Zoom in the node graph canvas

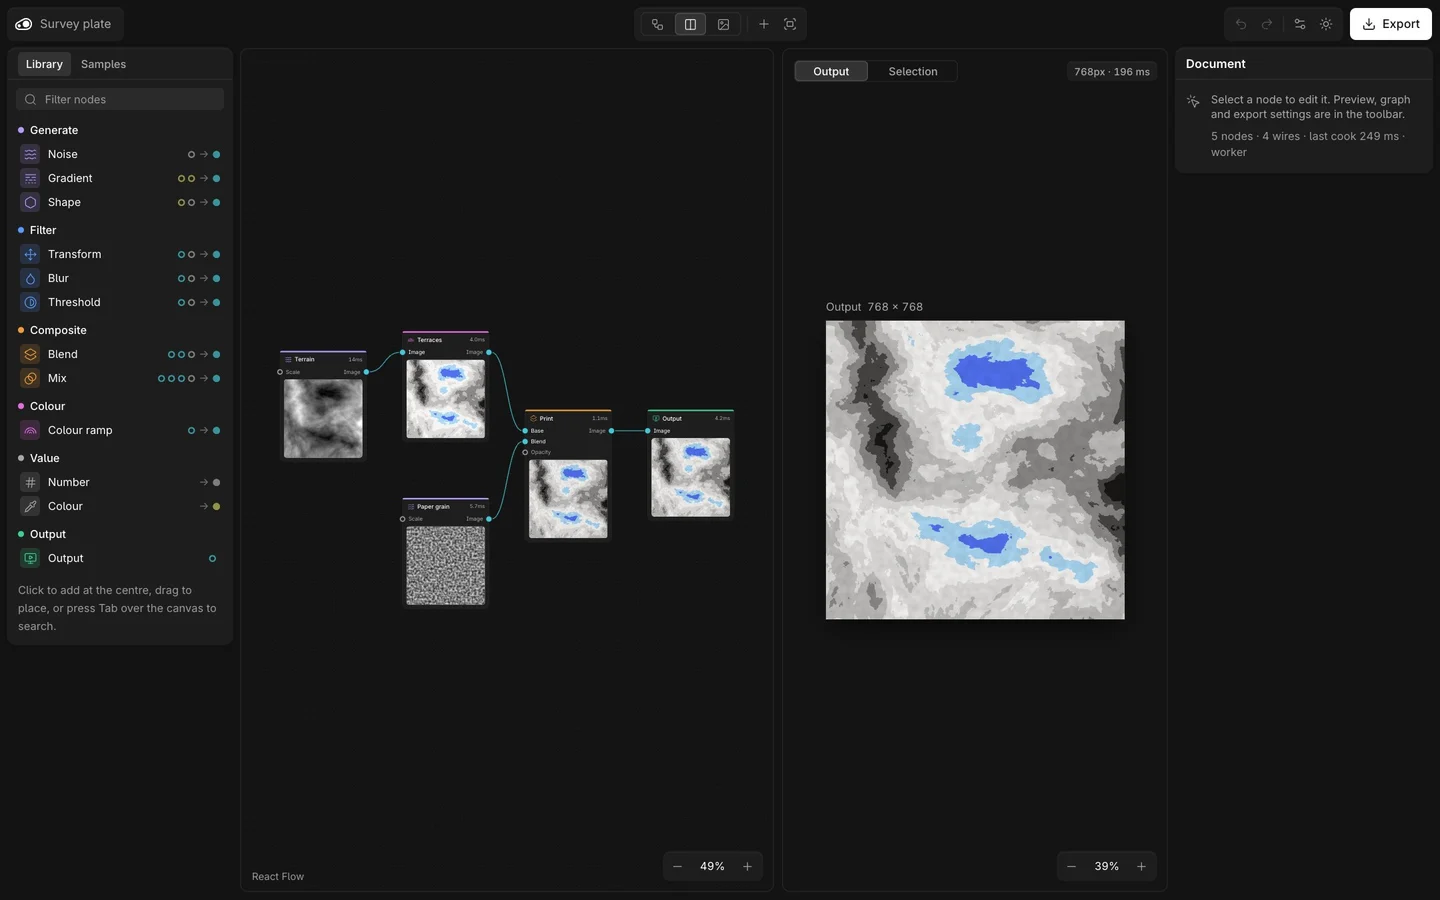coord(747,866)
